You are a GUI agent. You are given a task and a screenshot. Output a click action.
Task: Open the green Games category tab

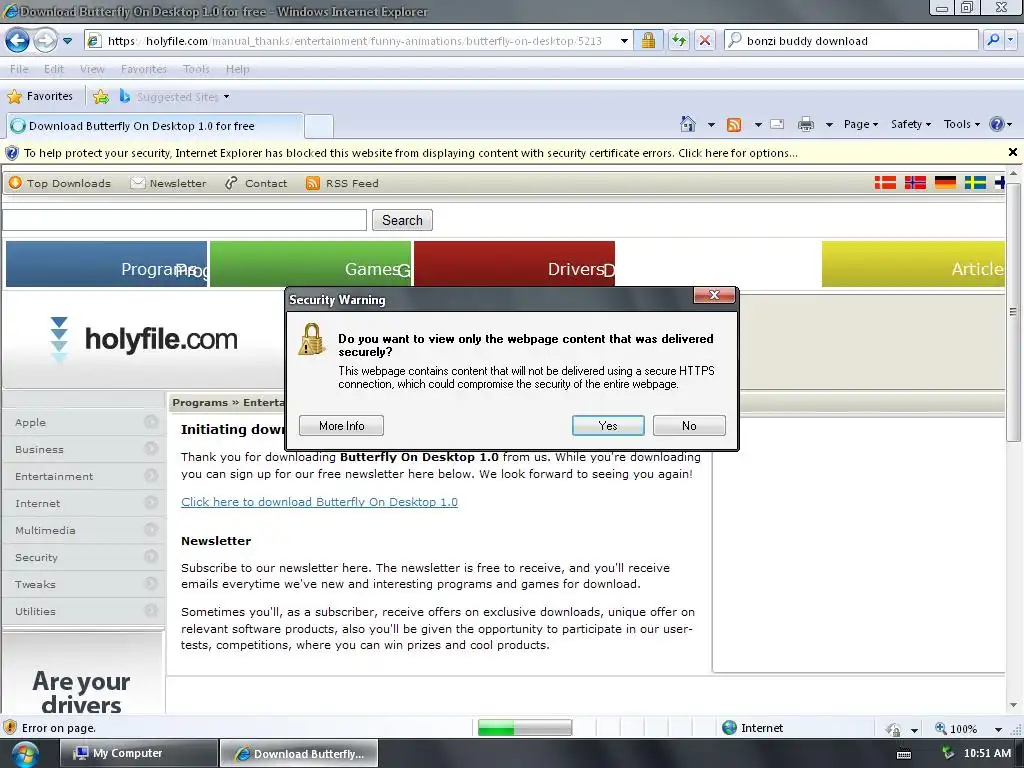(x=311, y=264)
